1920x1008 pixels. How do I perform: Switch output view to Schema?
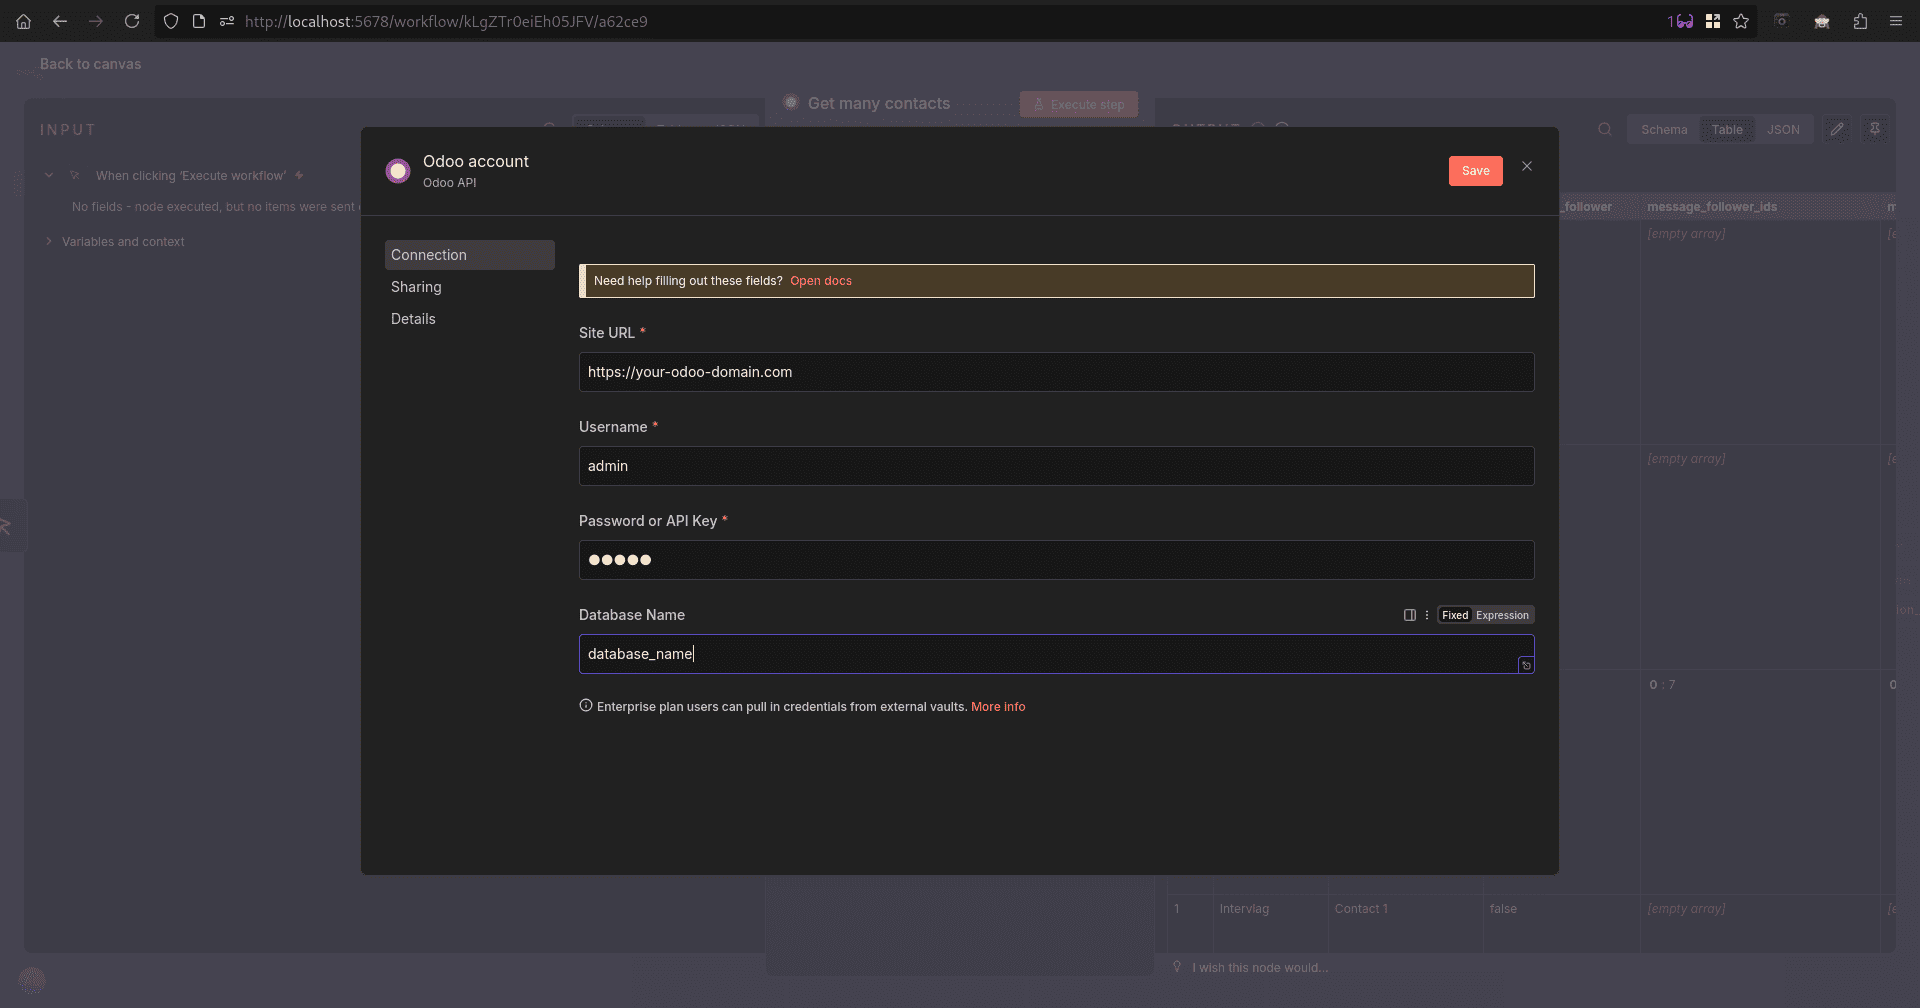pos(1663,129)
